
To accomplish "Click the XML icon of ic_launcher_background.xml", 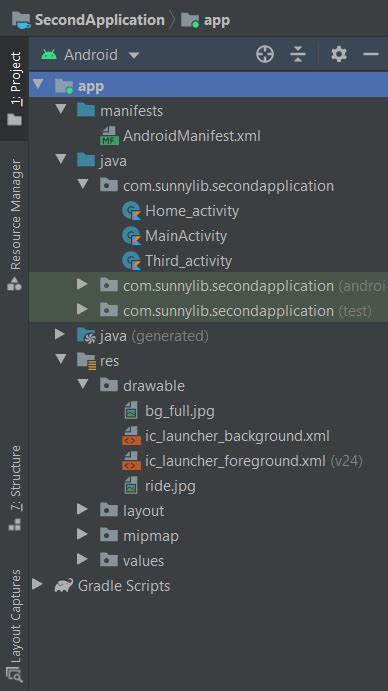I will [x=131, y=436].
